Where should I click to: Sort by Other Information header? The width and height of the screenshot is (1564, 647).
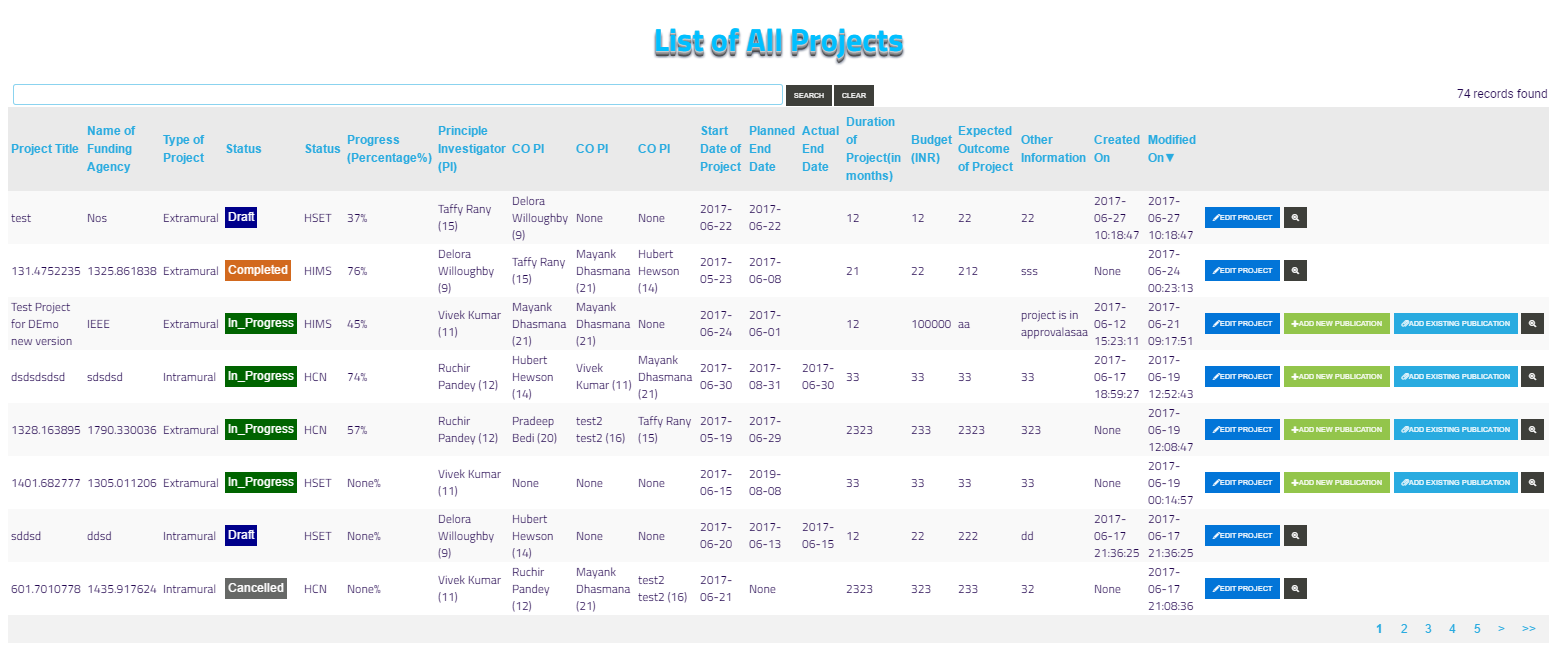pos(1053,149)
